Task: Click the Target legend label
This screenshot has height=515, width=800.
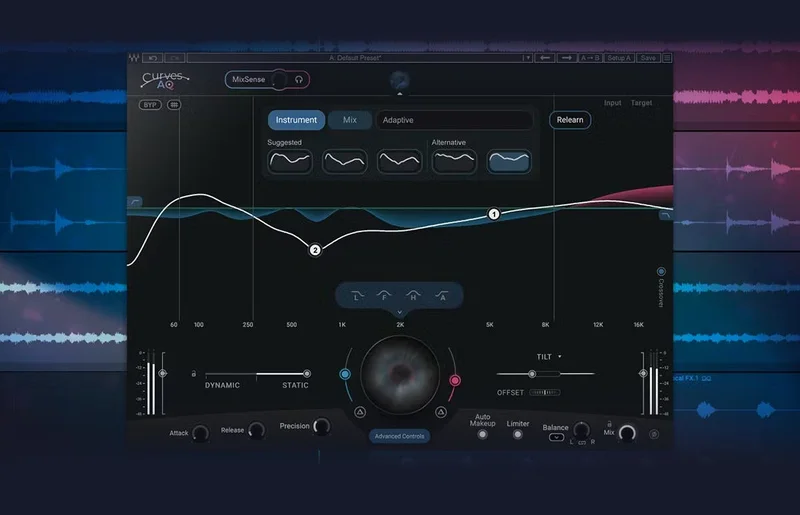Action: pyautogui.click(x=641, y=103)
